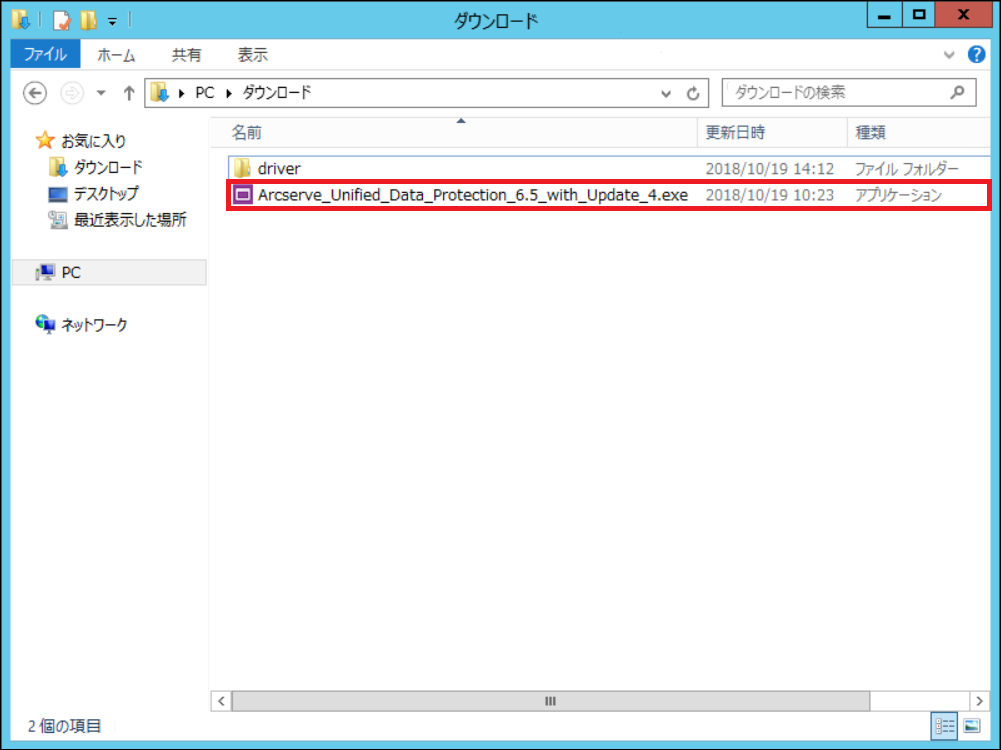The height and width of the screenshot is (750, 1001).
Task: Click date 2018/10/19 14:12 cell
Action: point(769,169)
